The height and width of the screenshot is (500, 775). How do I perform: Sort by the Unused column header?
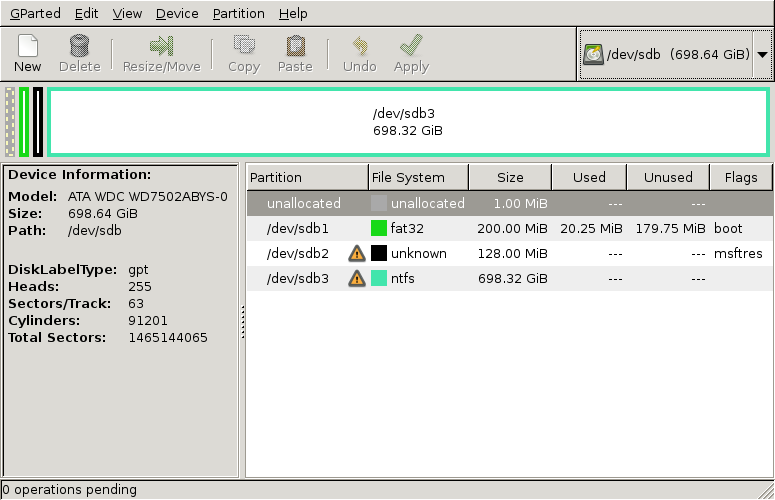668,177
